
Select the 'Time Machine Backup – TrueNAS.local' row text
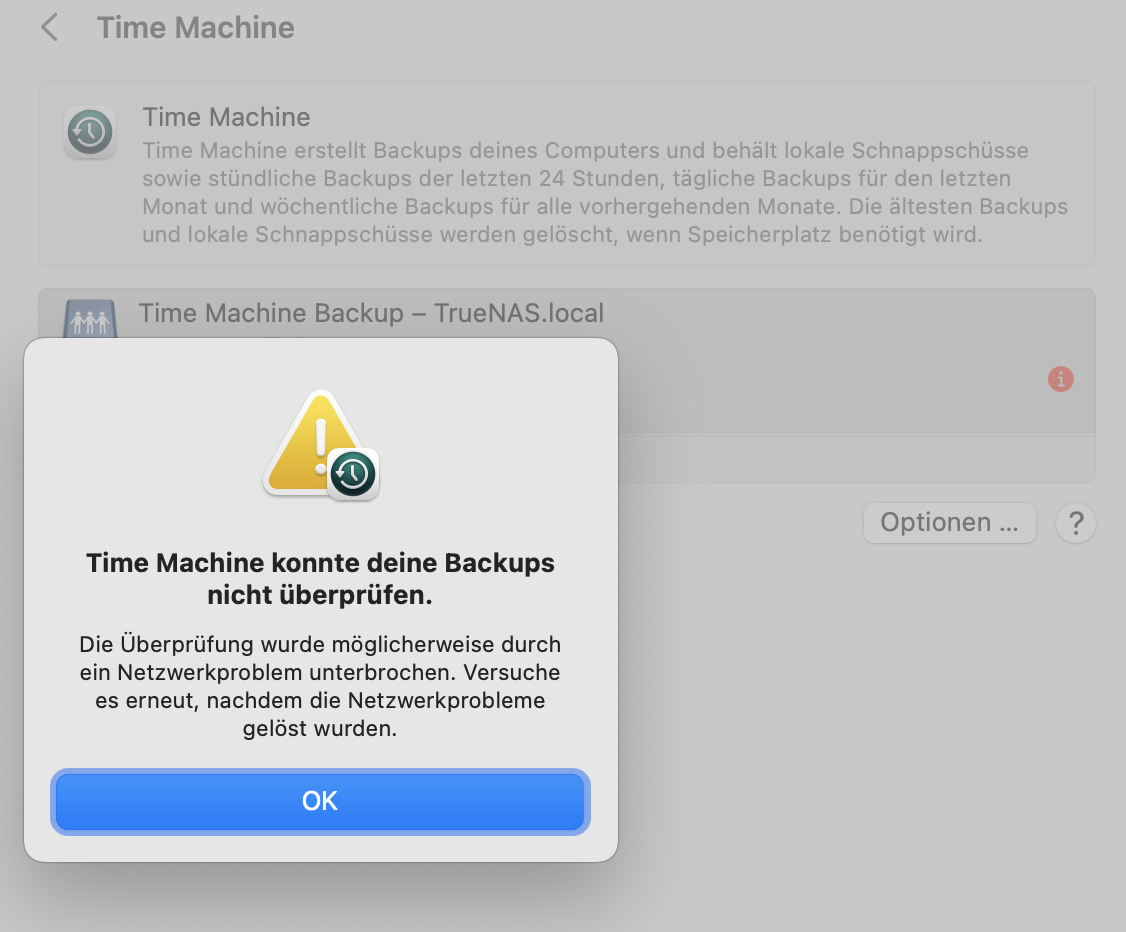tap(371, 313)
